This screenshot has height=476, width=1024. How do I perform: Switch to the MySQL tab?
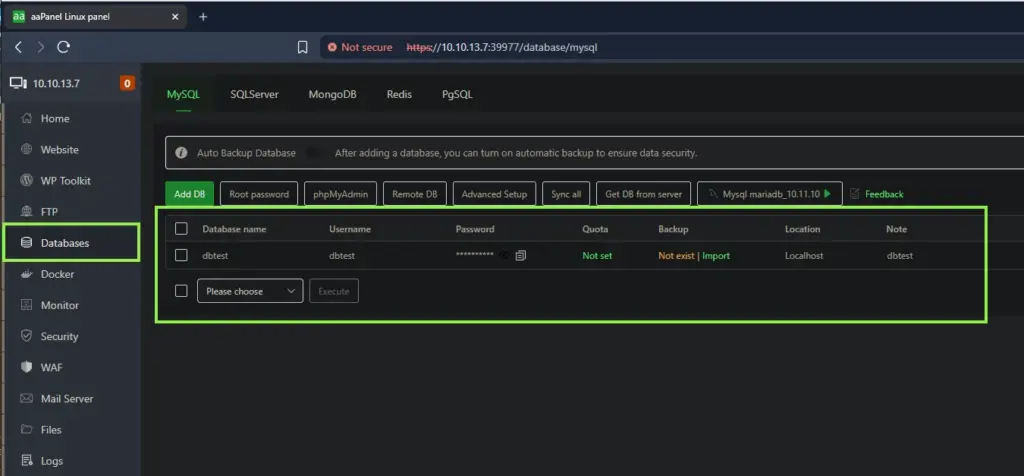183,95
